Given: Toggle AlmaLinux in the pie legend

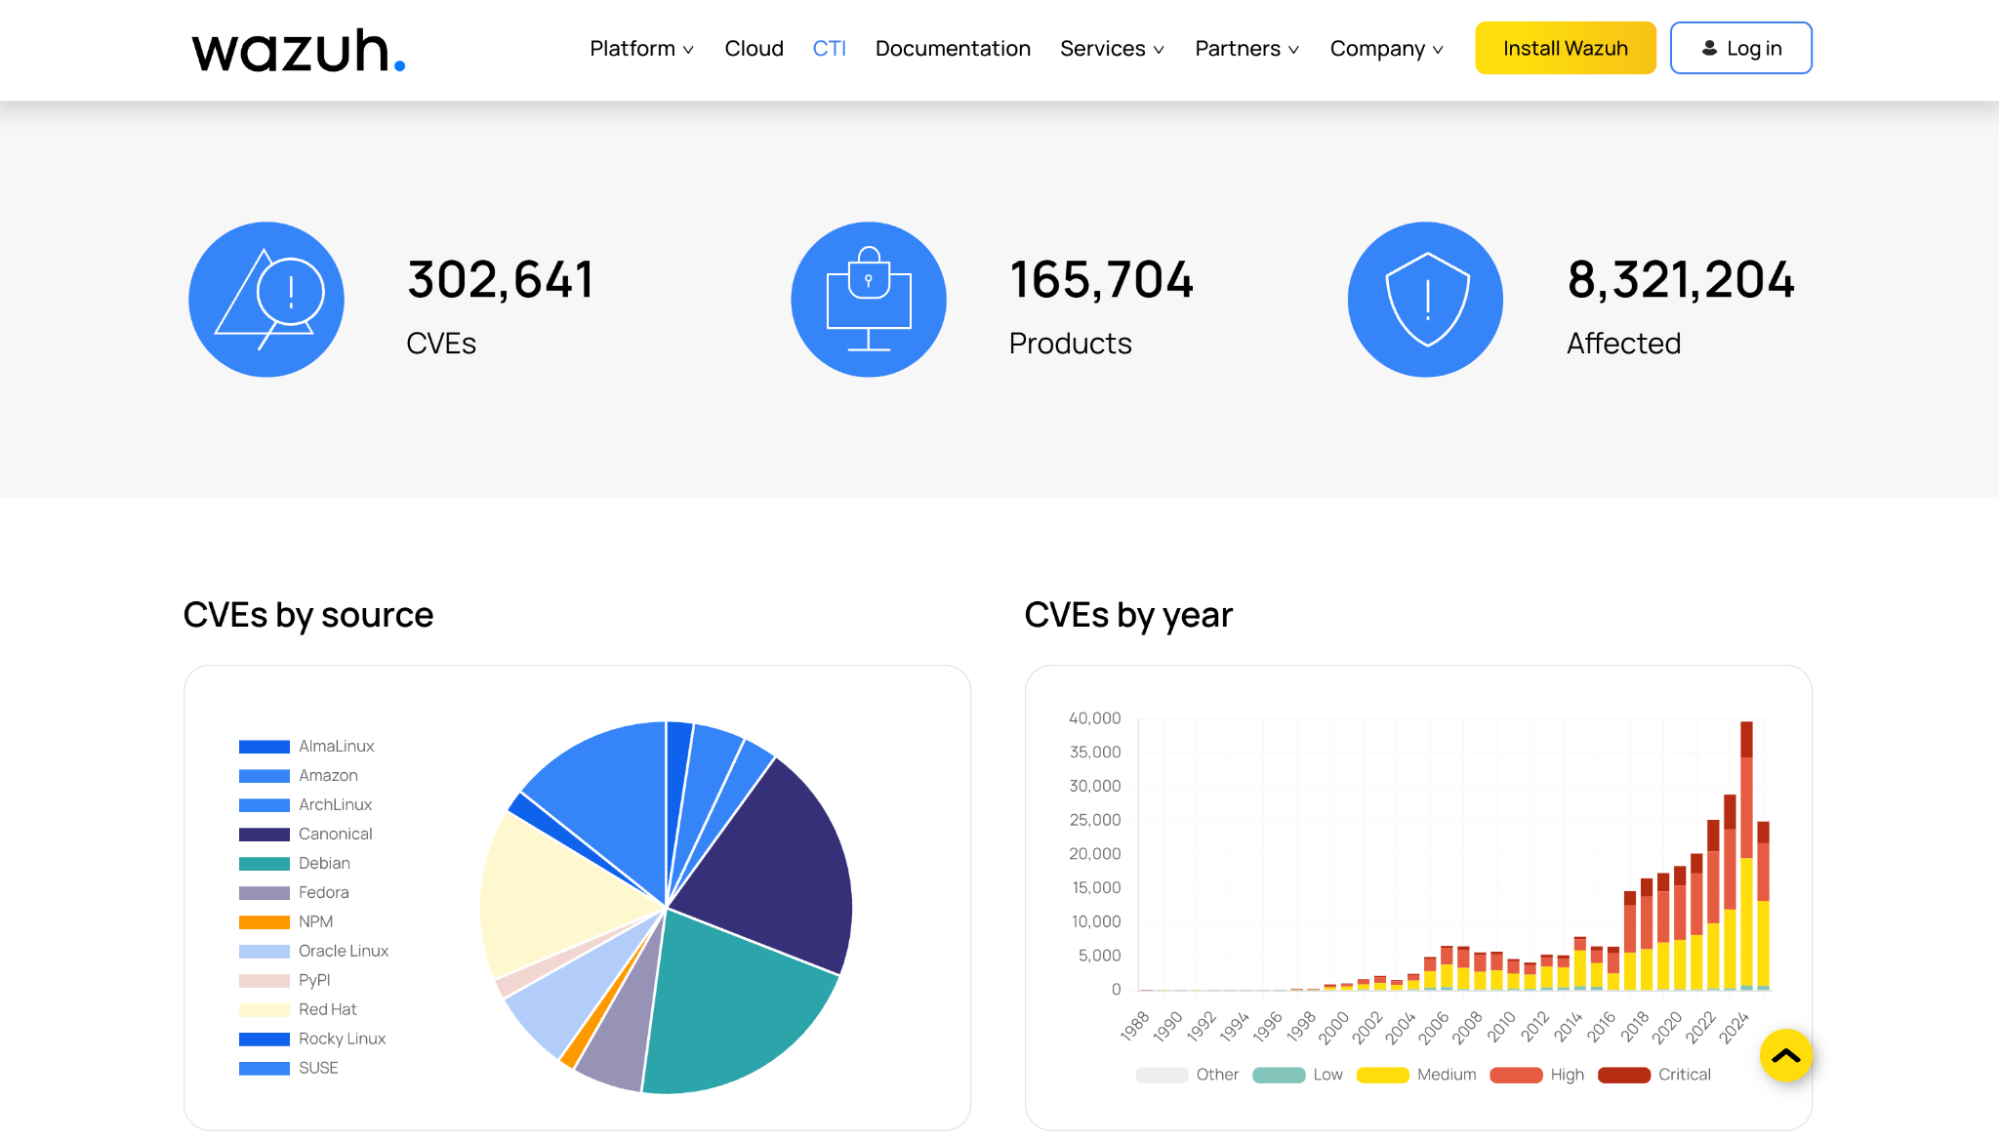Looking at the screenshot, I should click(306, 746).
